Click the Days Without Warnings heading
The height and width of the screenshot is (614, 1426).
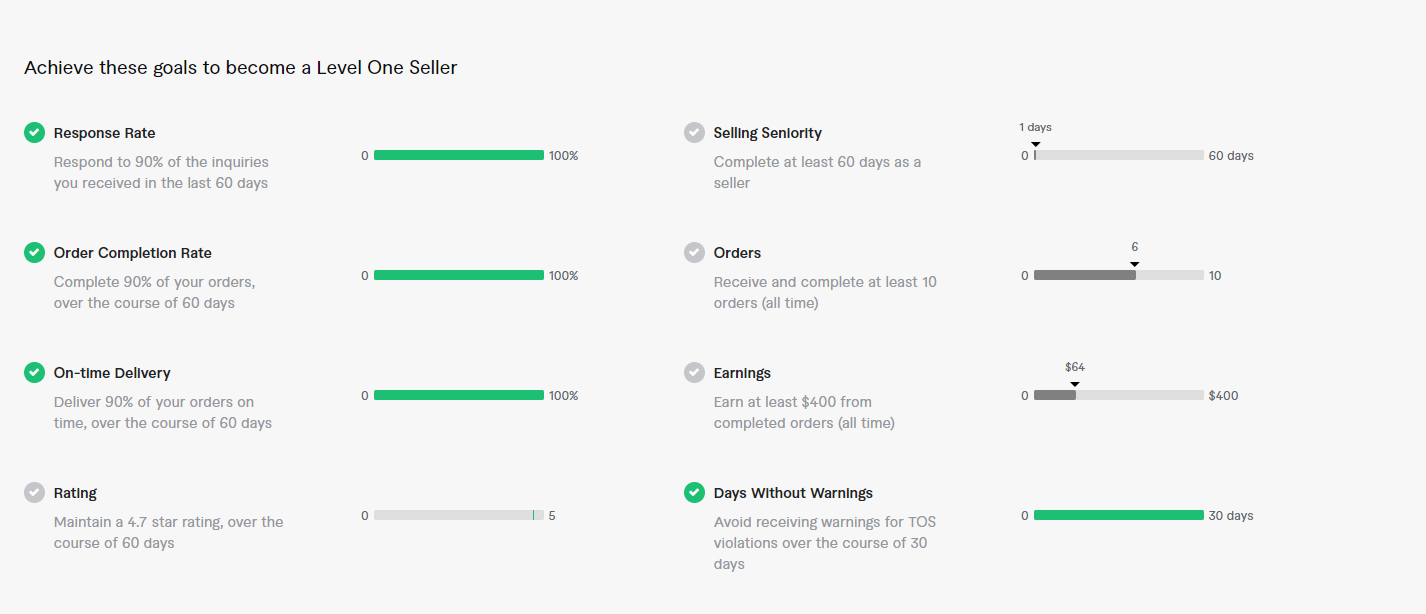(x=793, y=493)
